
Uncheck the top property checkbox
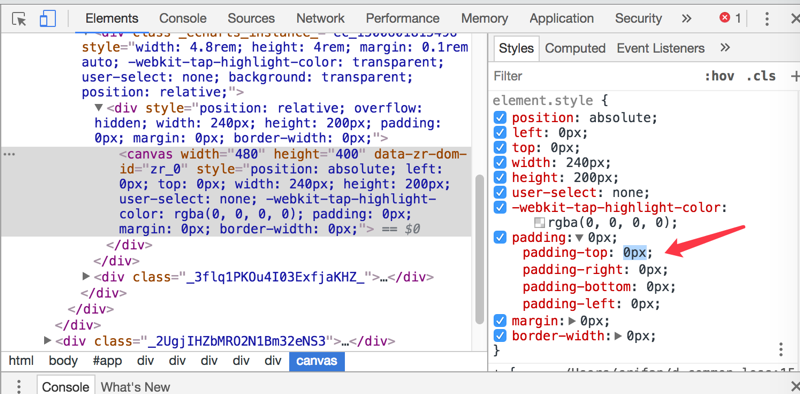click(500, 148)
